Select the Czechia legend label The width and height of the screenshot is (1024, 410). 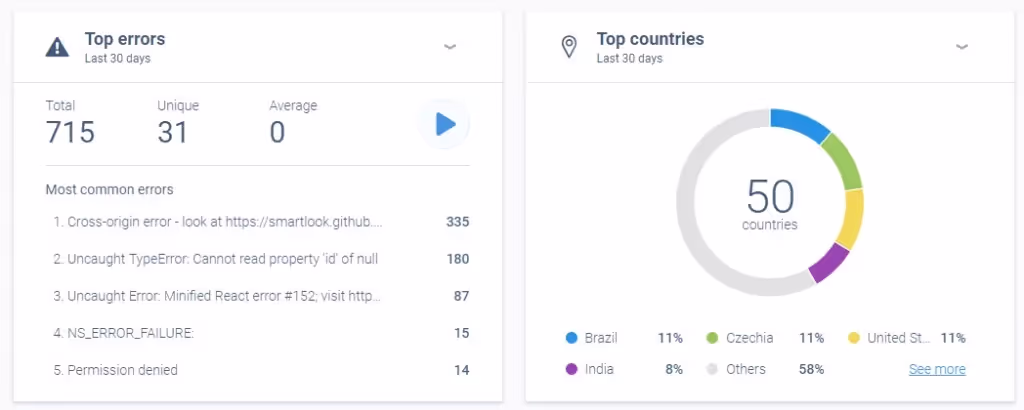[x=750, y=338]
